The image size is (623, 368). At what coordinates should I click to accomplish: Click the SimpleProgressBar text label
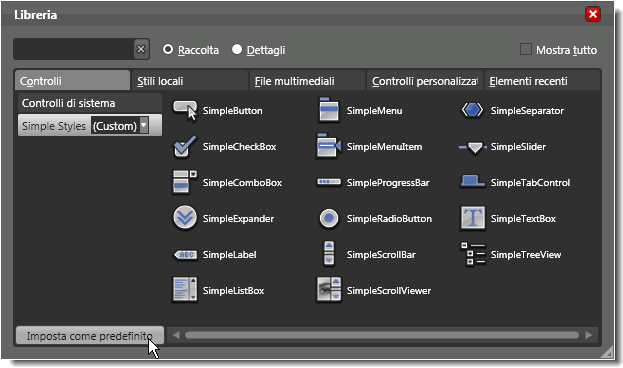click(388, 183)
